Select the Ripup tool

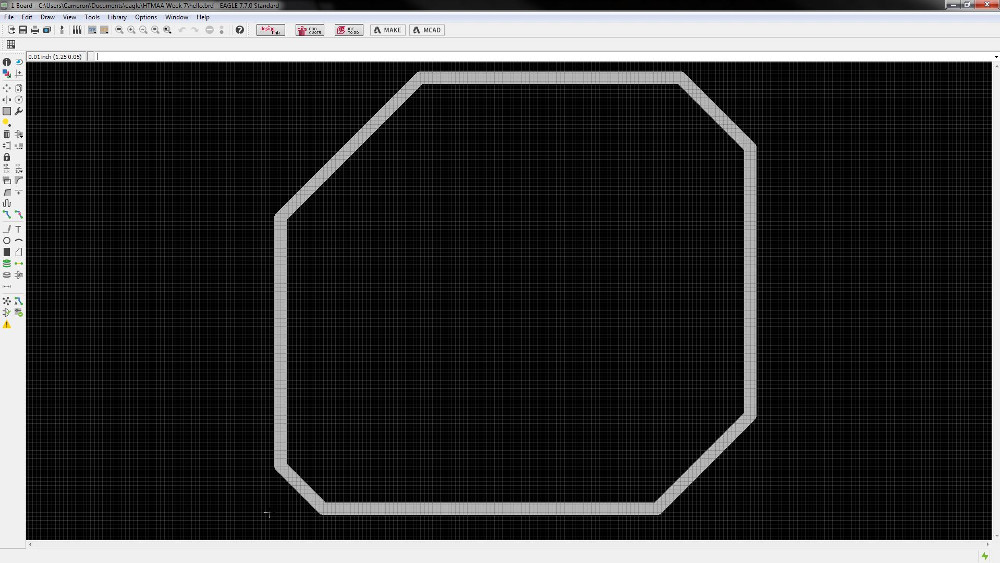(19, 215)
